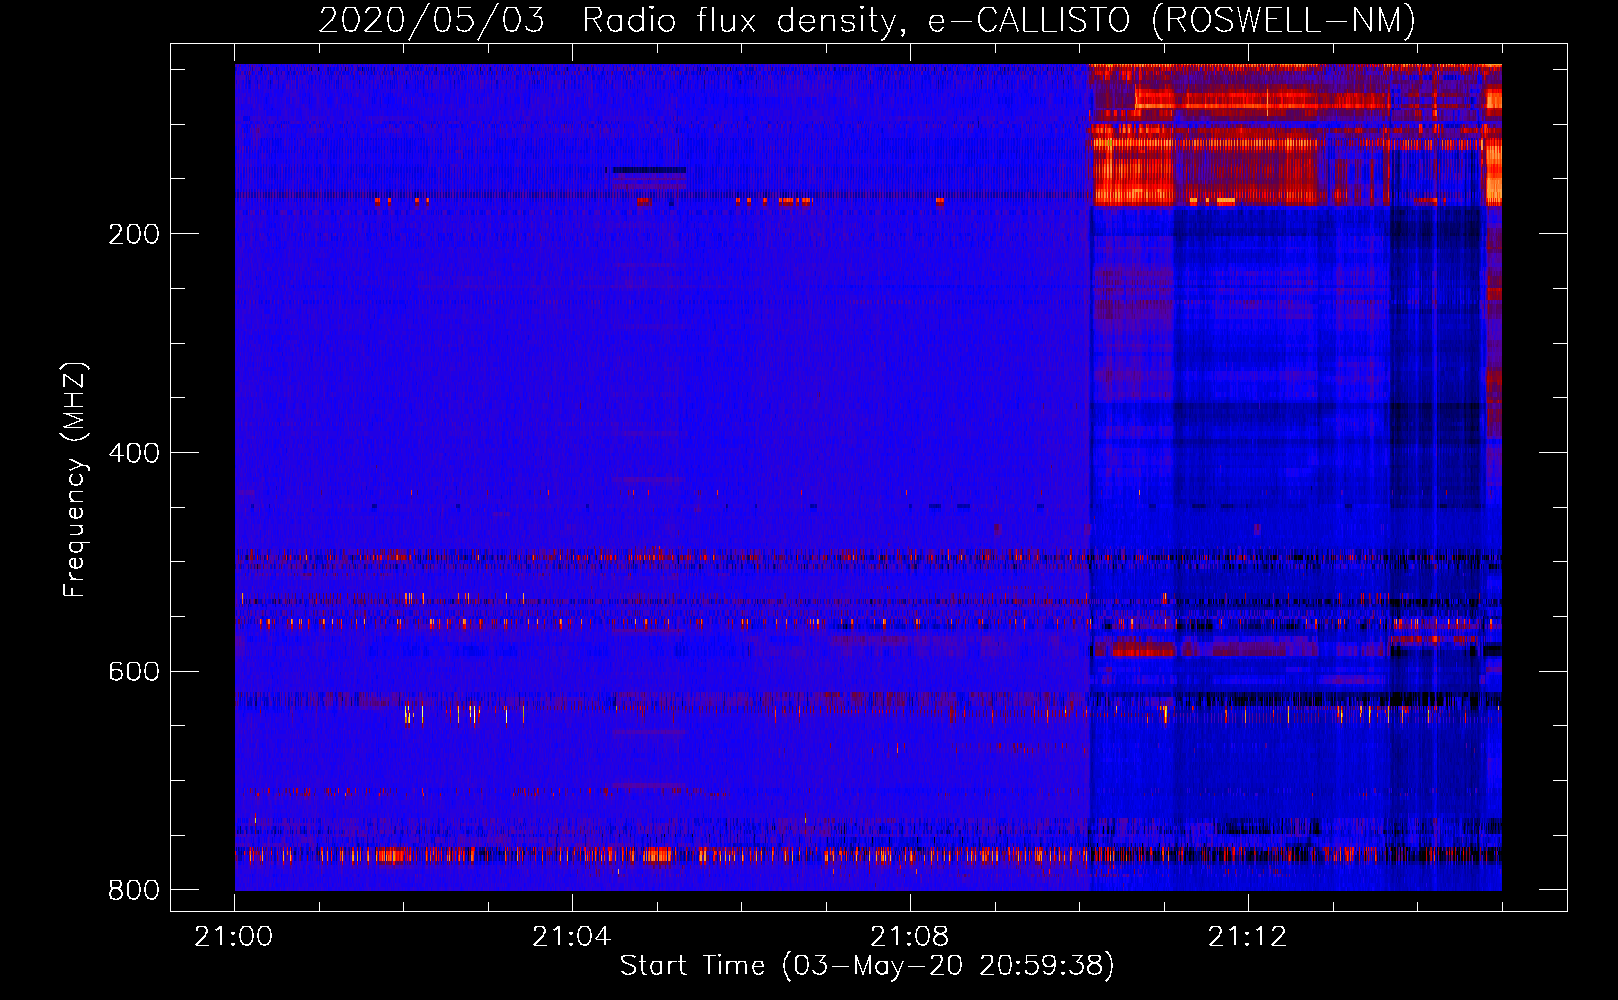Click the 21:00 time tick label
Viewport: 1618px width, 1000px height.
coord(234,937)
